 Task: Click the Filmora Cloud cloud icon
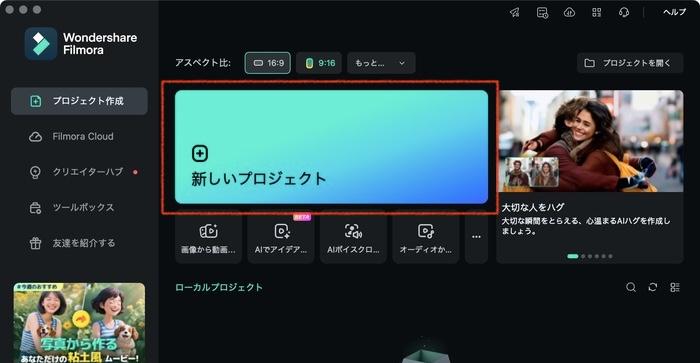coord(35,137)
